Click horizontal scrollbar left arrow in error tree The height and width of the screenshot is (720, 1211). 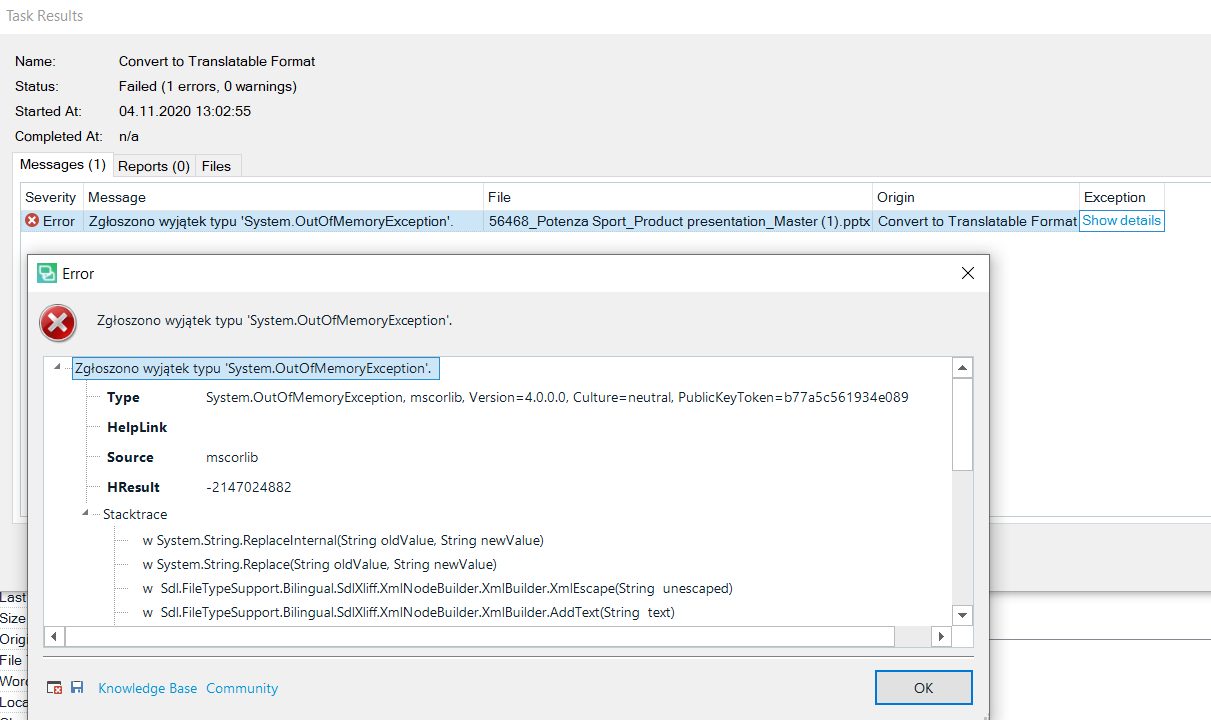tap(54, 636)
